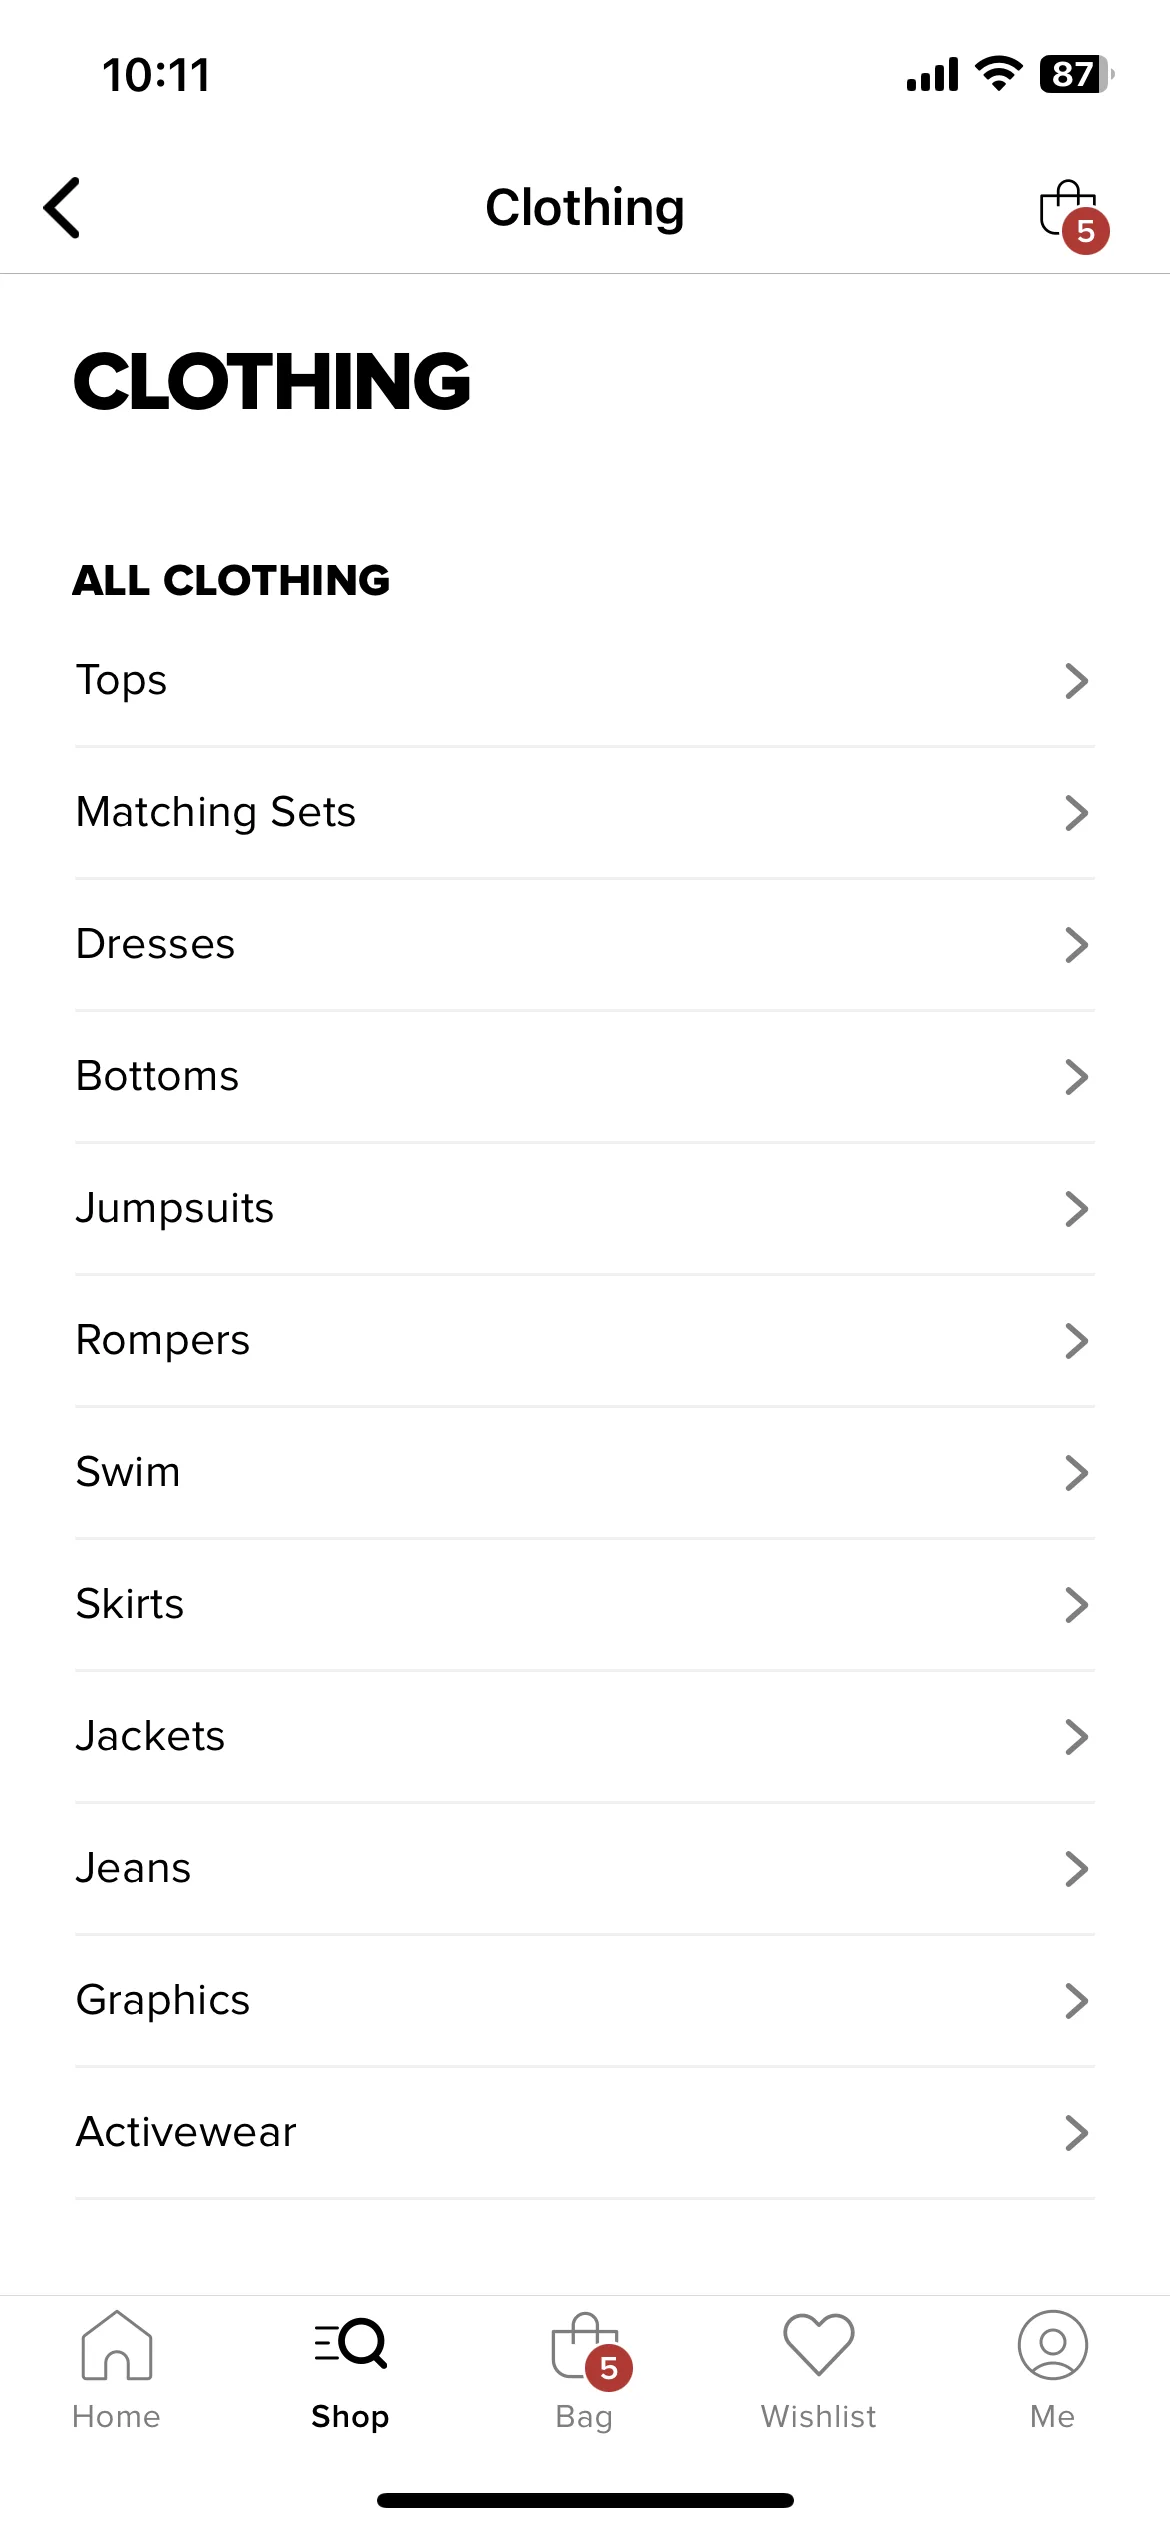
Task: Open the Bottoms category
Action: pos(585,1077)
